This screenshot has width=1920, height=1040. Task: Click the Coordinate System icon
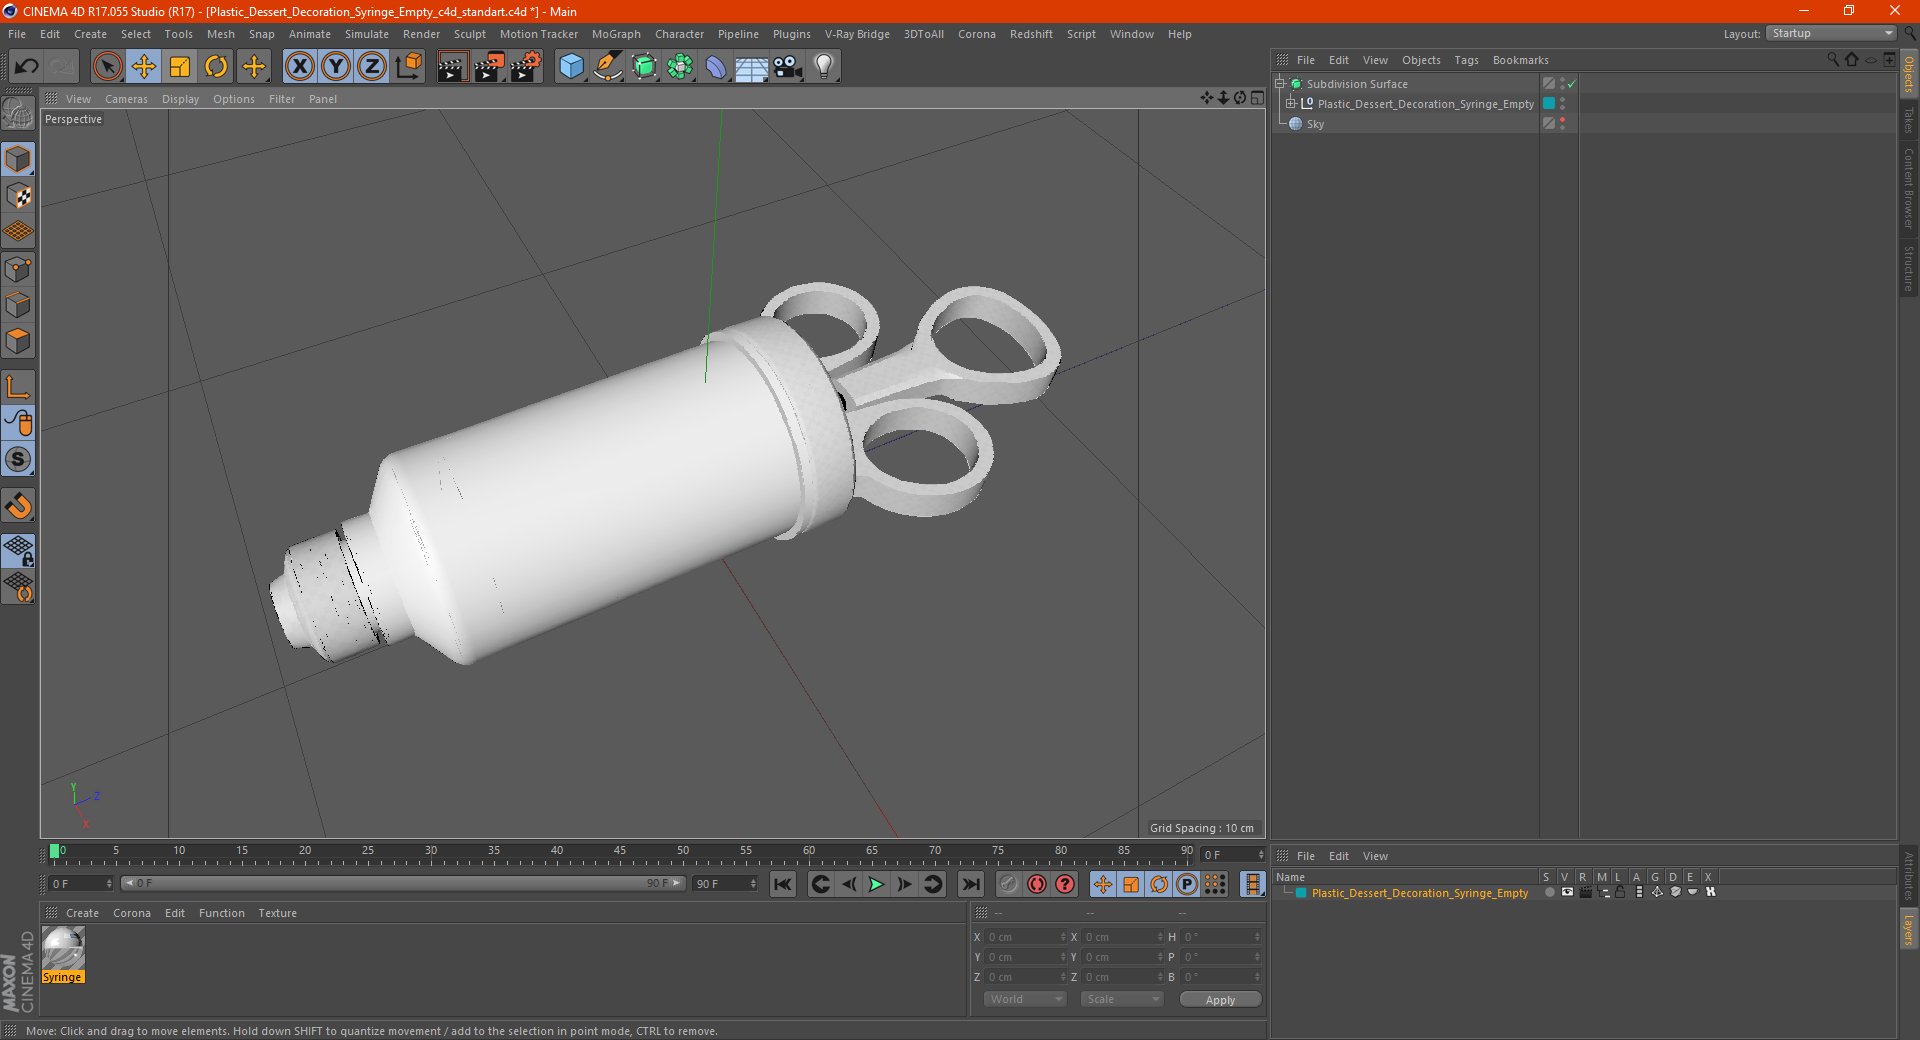[408, 67]
